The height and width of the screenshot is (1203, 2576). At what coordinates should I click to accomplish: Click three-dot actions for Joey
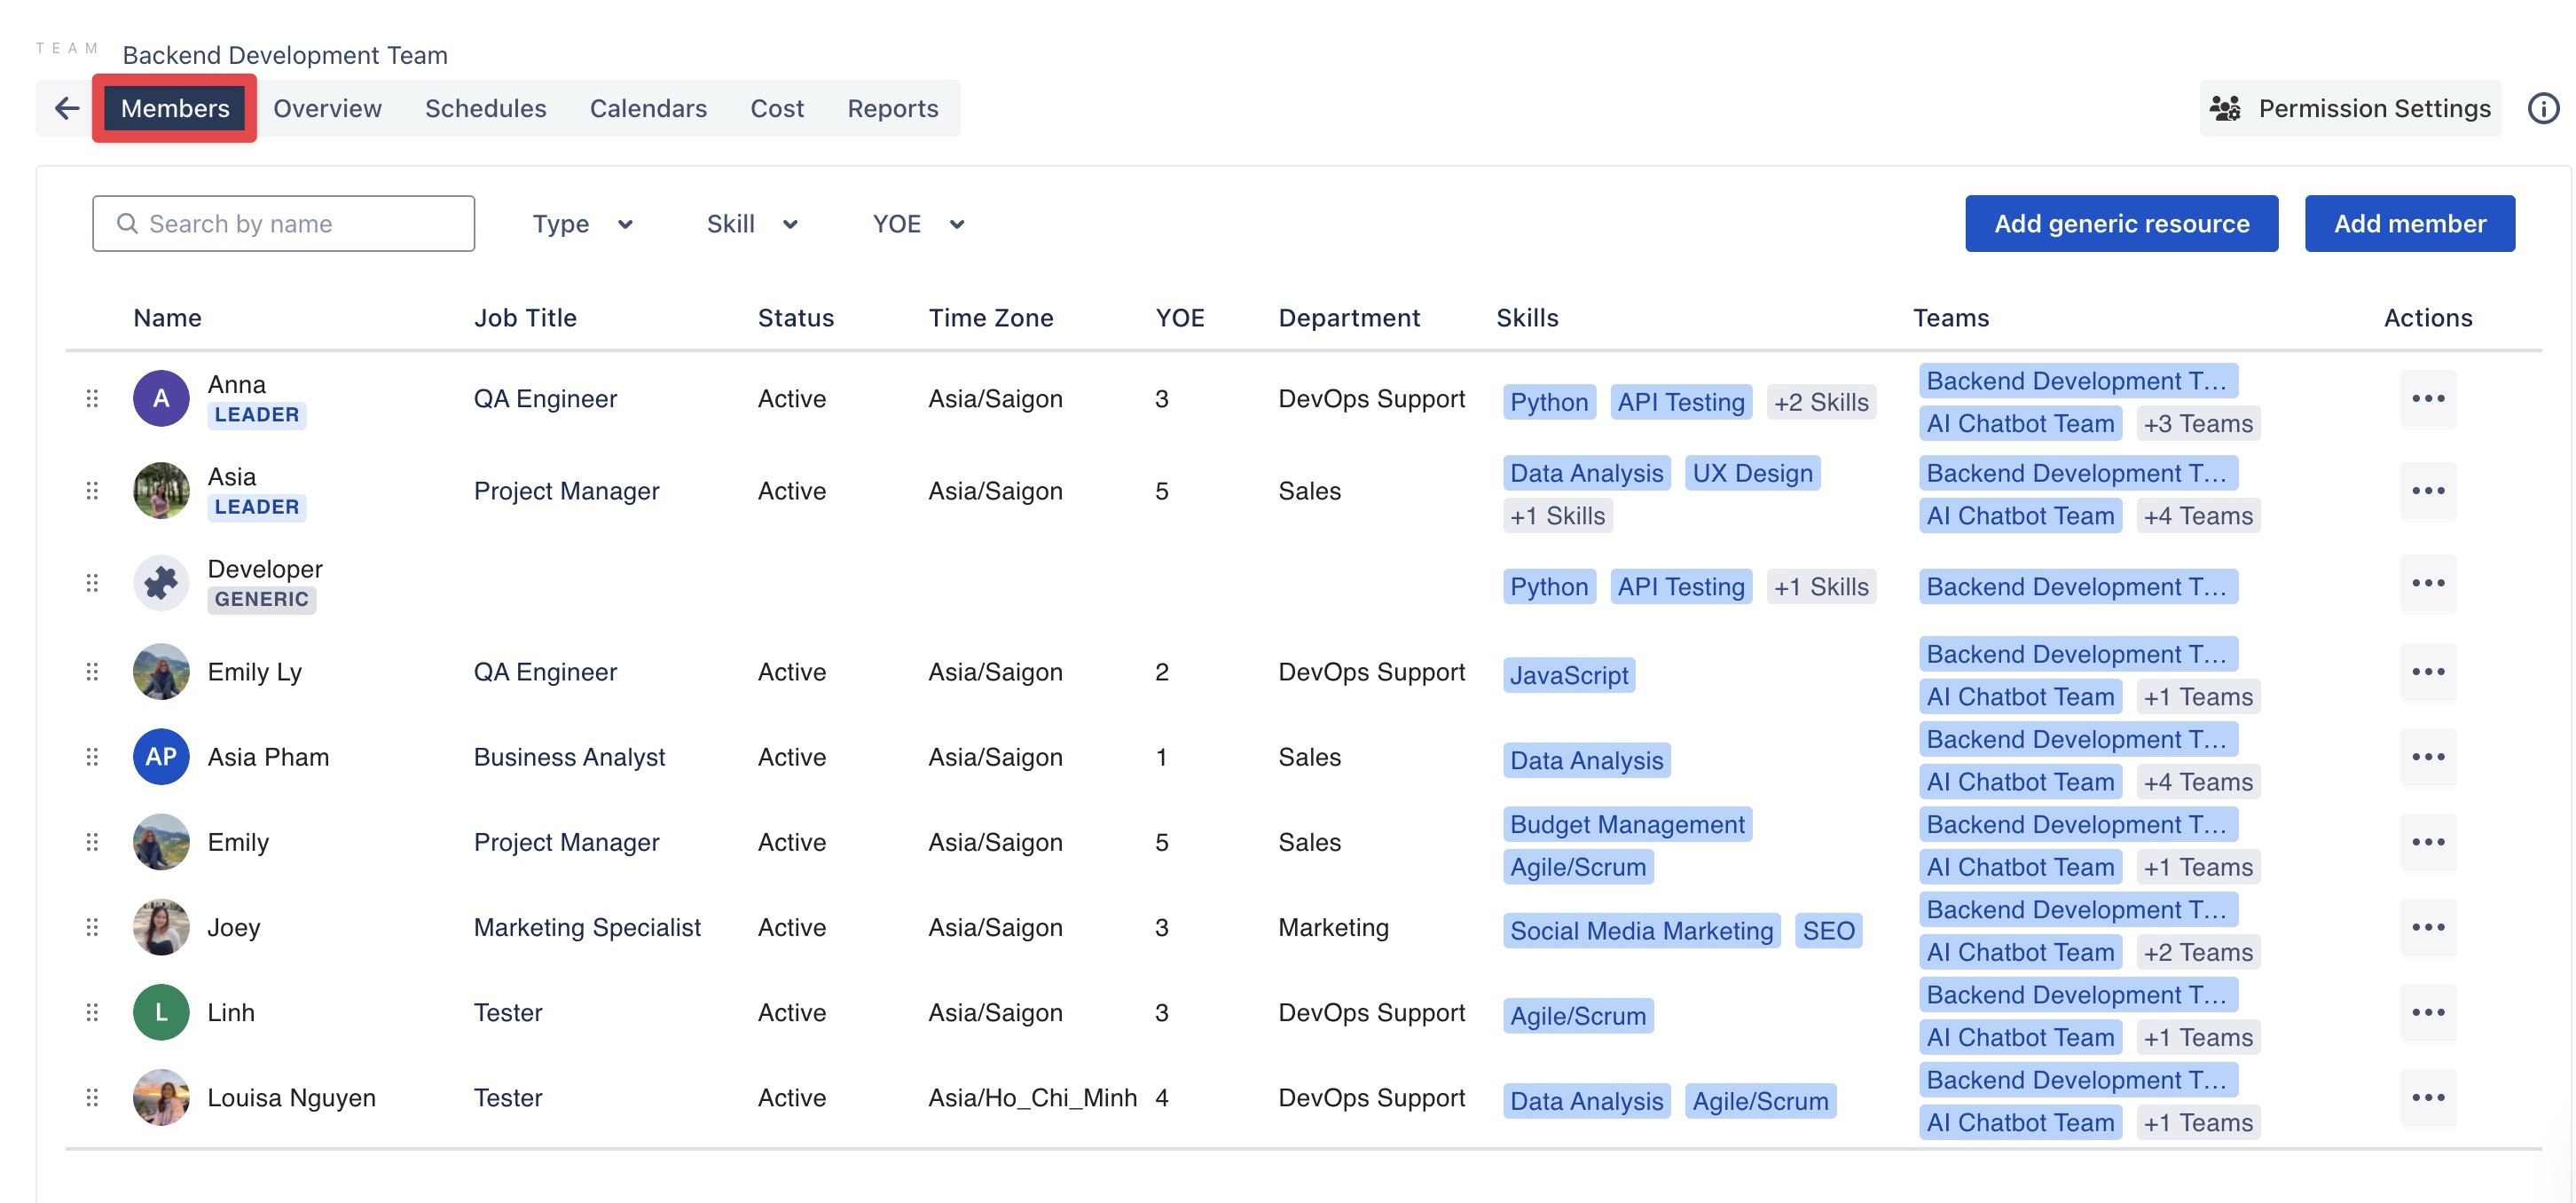point(2427,927)
